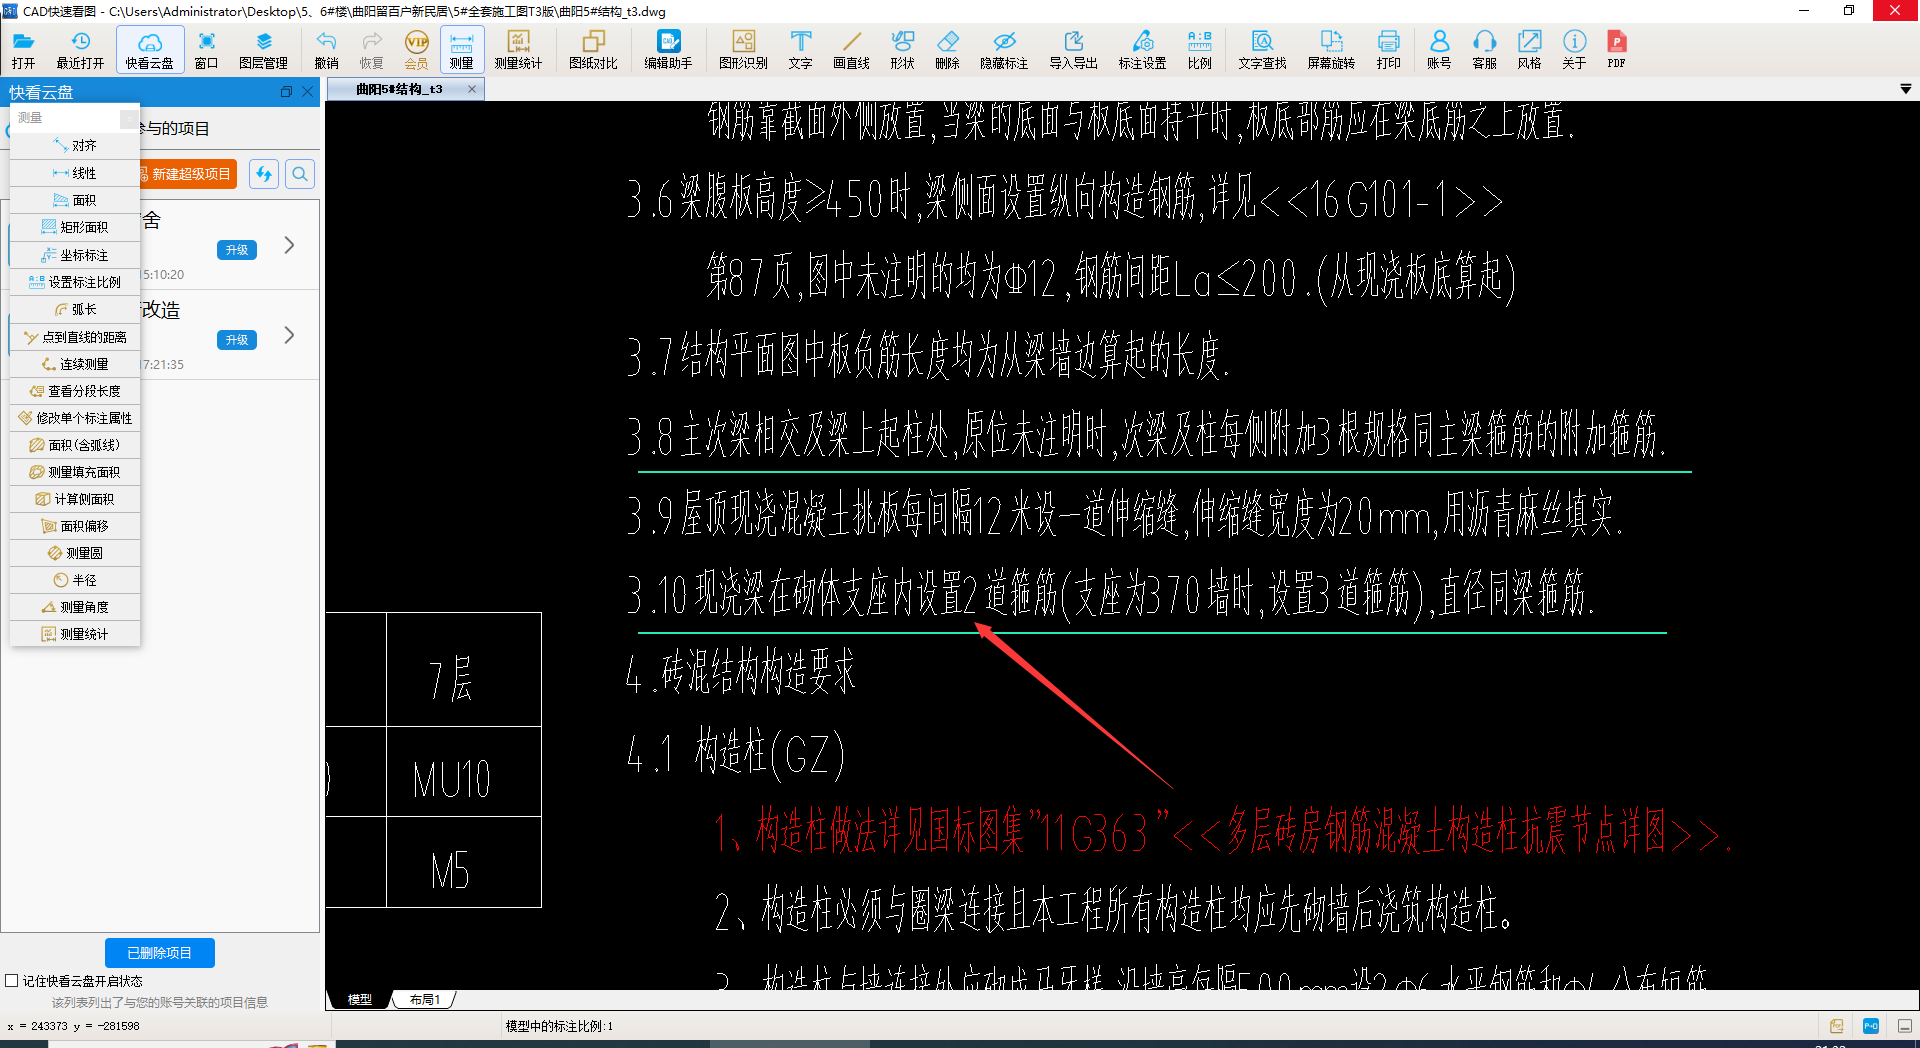Open 文字查找 text search
Viewport: 1920px width, 1048px height.
click(1262, 49)
